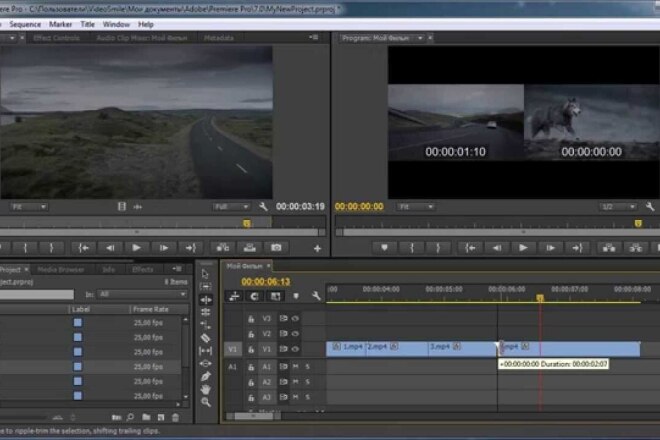Toggle sync lock on track A3

click(x=283, y=397)
